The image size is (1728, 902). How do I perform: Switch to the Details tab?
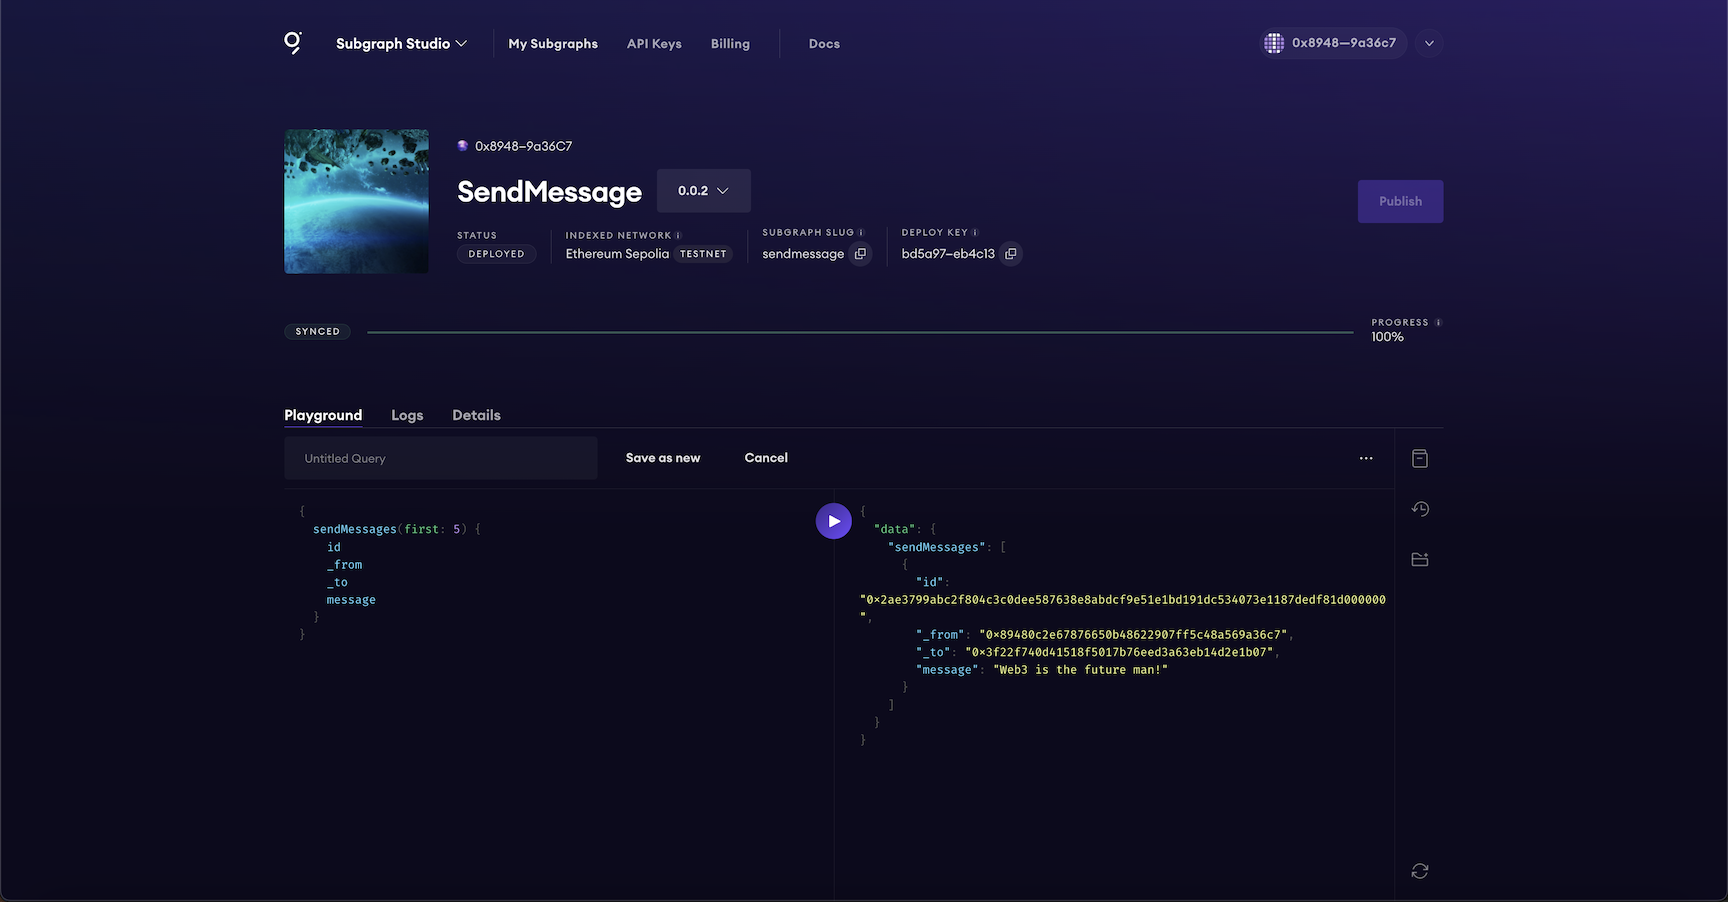tap(476, 415)
